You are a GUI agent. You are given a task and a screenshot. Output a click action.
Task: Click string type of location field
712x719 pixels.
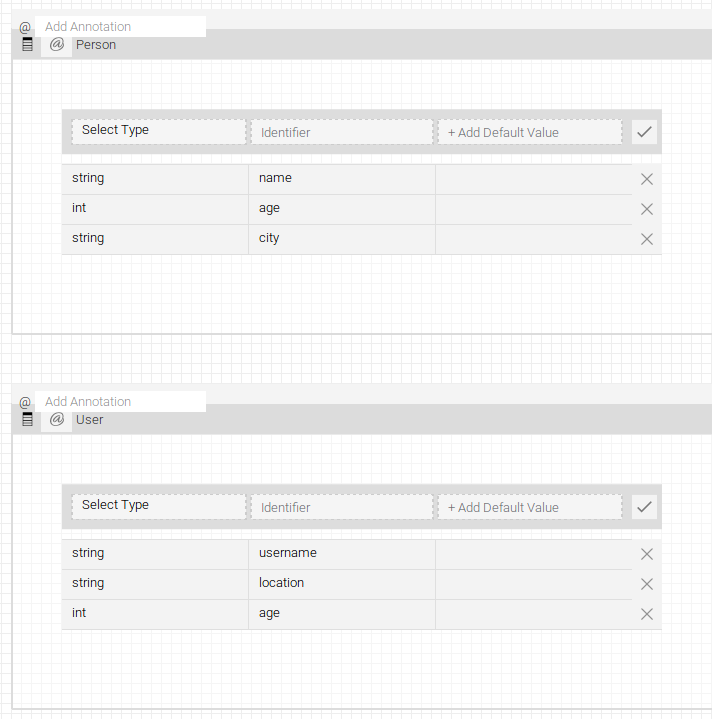[x=155, y=584]
